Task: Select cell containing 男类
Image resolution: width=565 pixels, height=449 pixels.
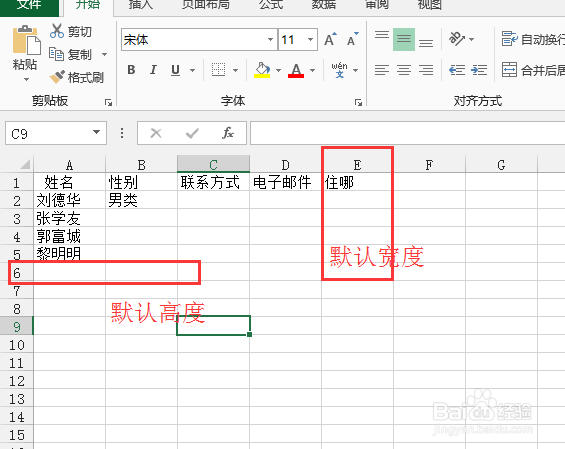Action: click(141, 200)
